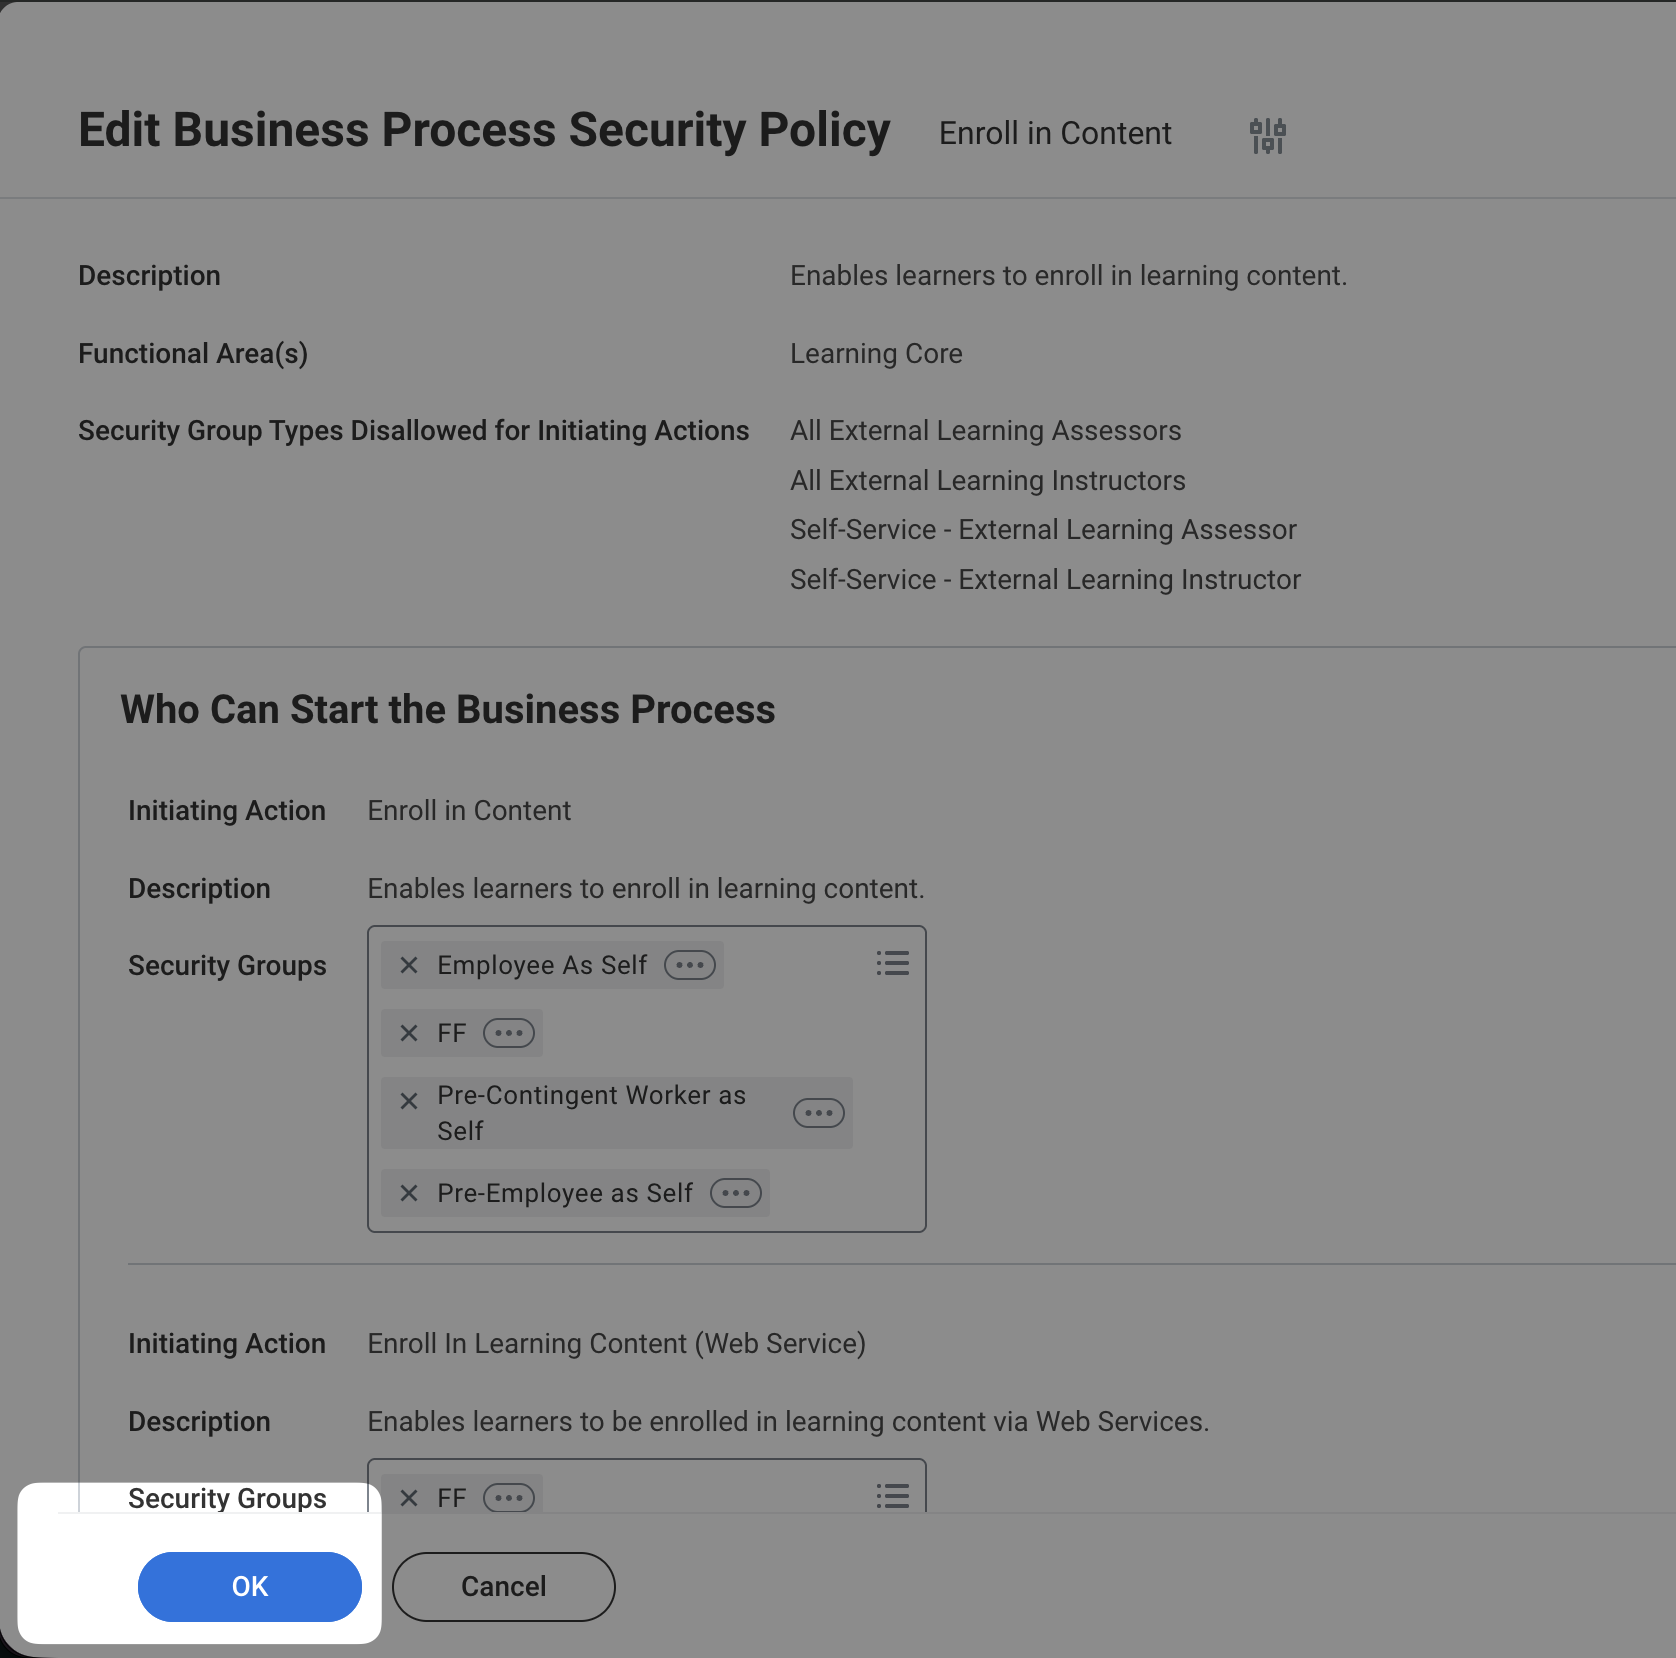The height and width of the screenshot is (1658, 1676).
Task: Open related actions for Web Service FF group
Action: tap(509, 1498)
